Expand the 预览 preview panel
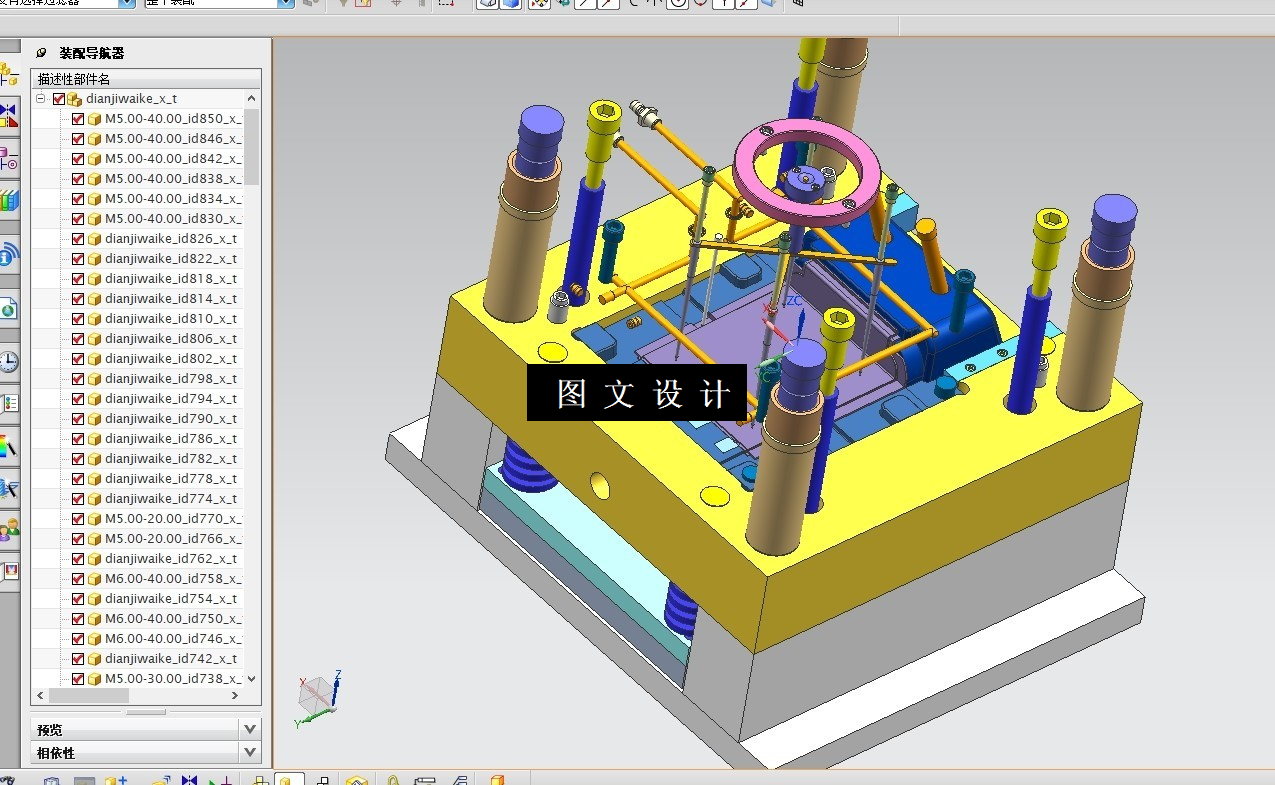The width and height of the screenshot is (1275, 785). (x=250, y=729)
